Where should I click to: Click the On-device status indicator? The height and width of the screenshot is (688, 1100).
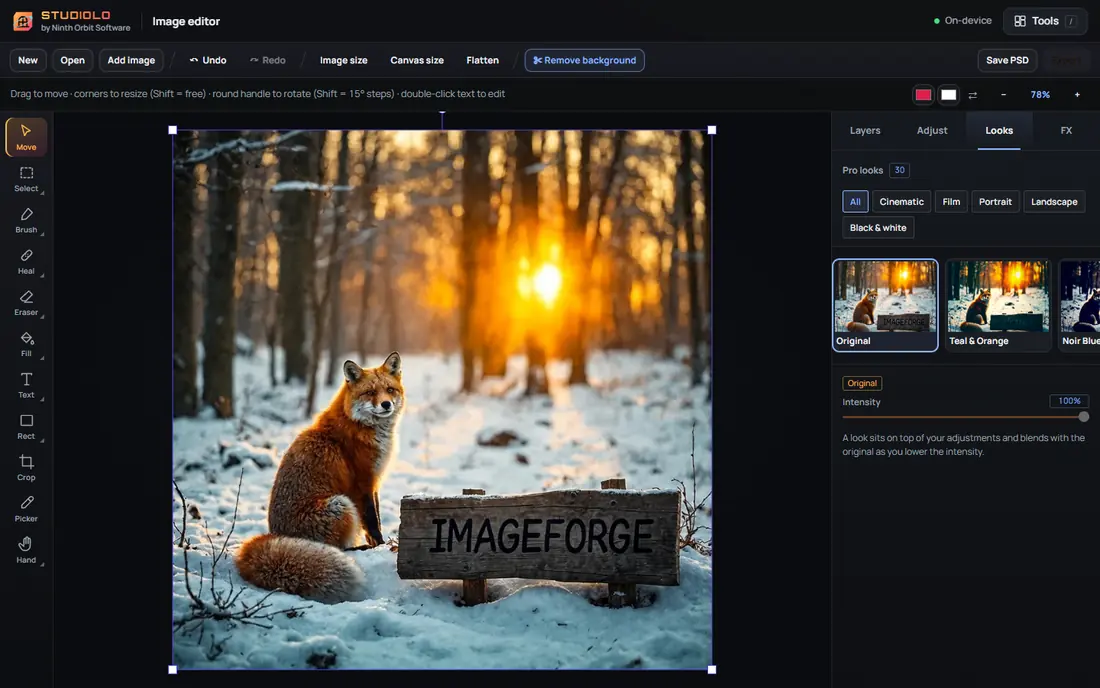pos(962,21)
